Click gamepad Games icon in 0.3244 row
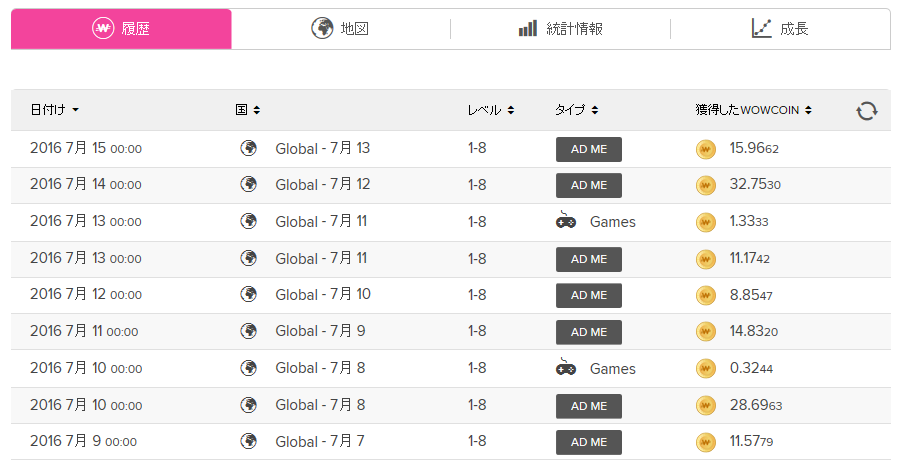The width and height of the screenshot is (901, 470). coord(565,368)
